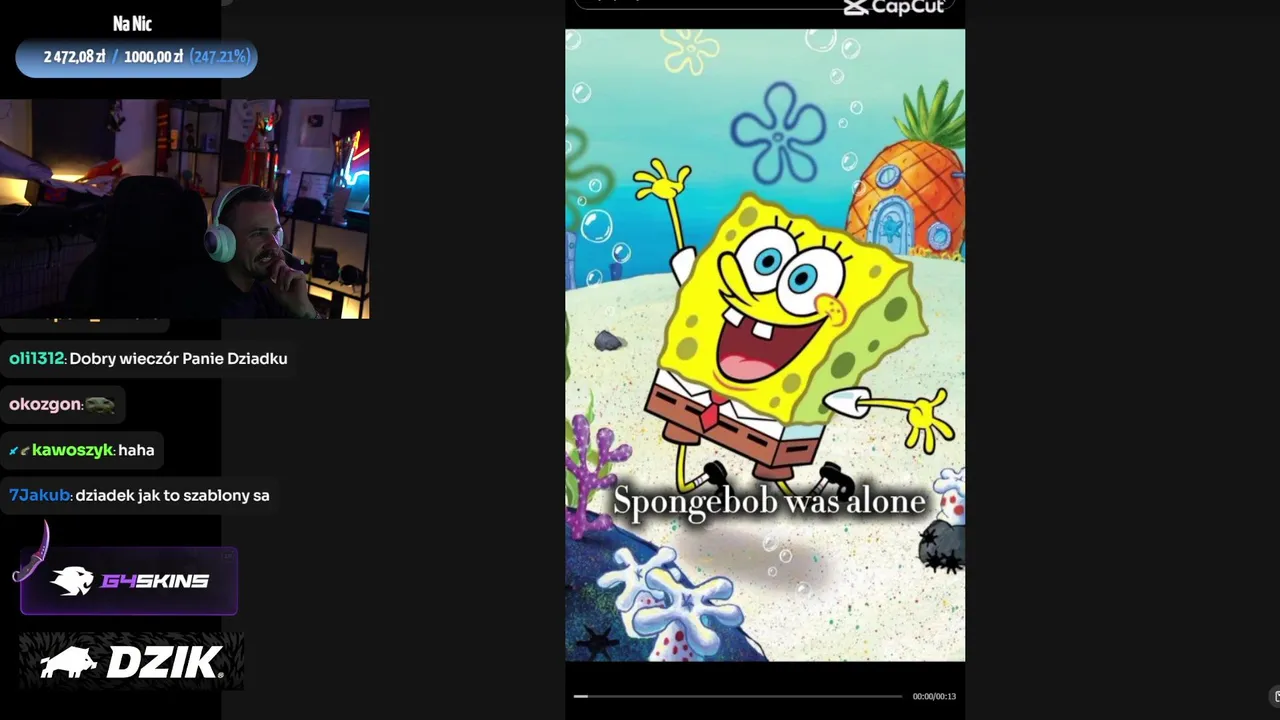Click the DZIK boar logo banner
1280x720 pixels.
pos(131,661)
